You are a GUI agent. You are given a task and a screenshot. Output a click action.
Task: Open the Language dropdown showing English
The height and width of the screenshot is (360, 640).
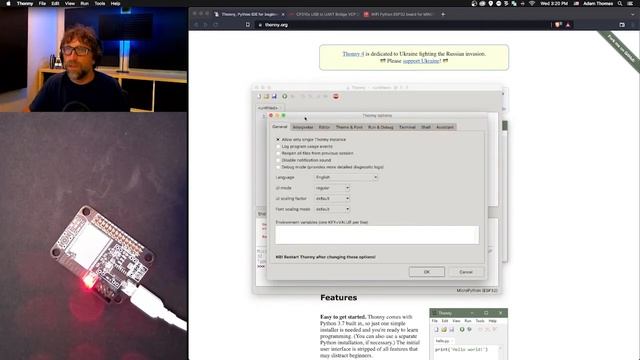point(346,178)
